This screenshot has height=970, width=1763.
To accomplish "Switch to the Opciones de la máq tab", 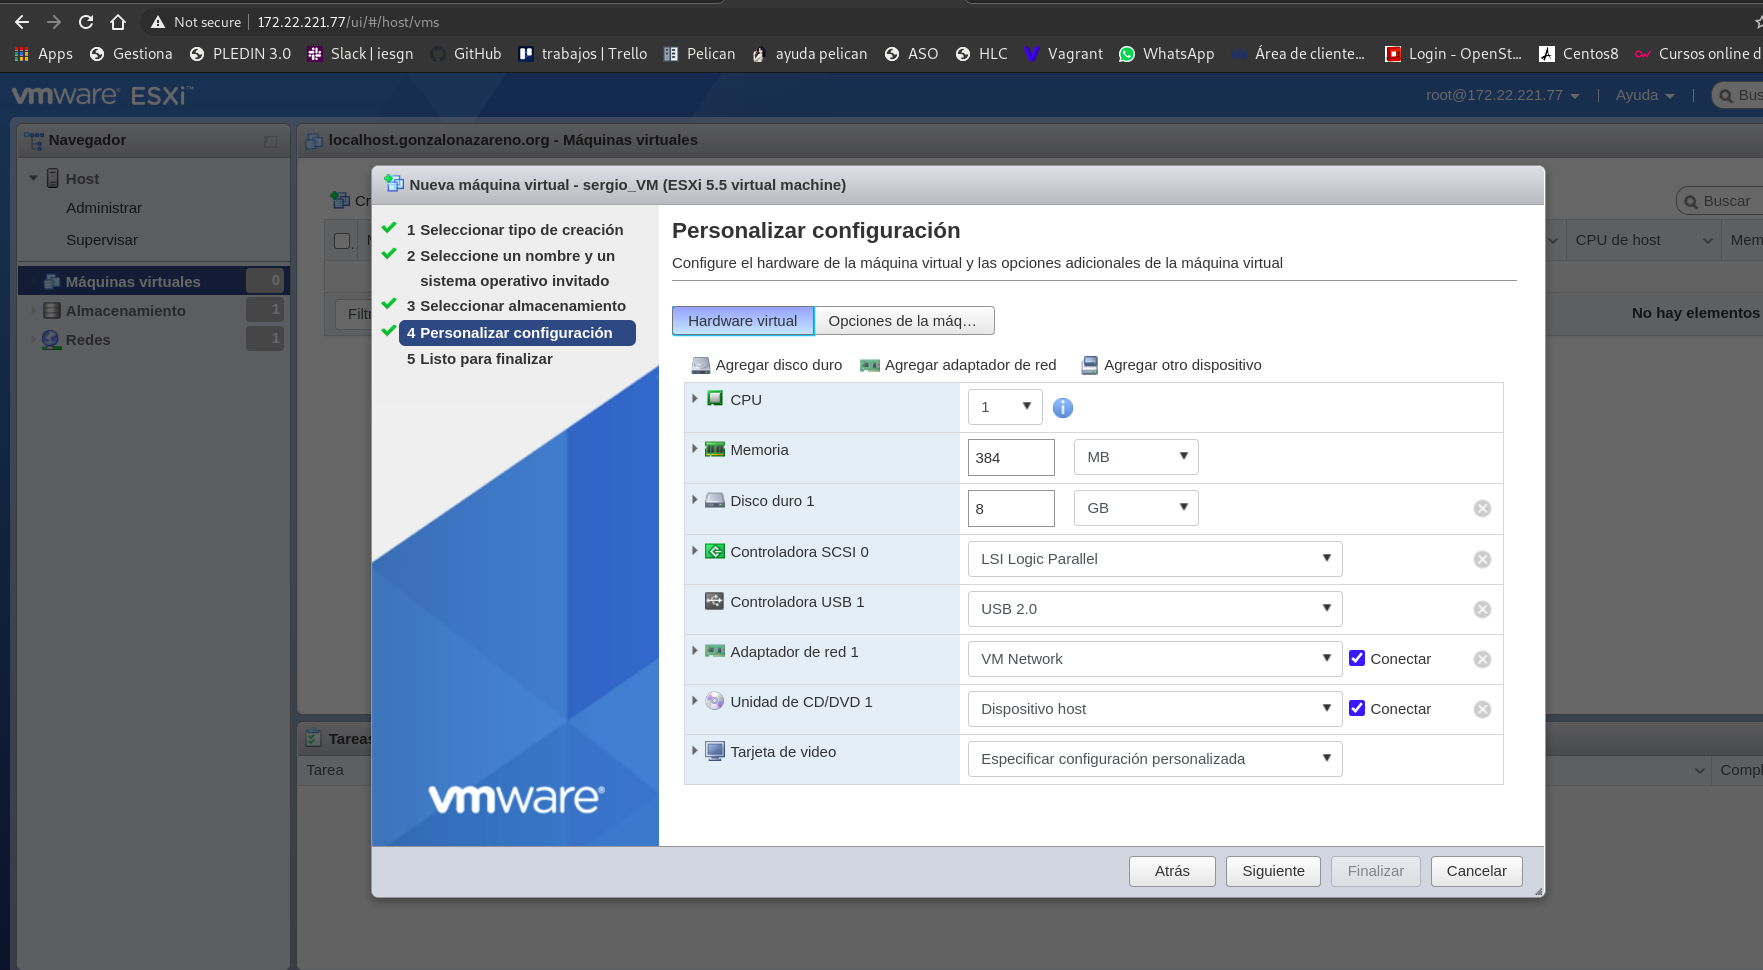I will pos(903,320).
